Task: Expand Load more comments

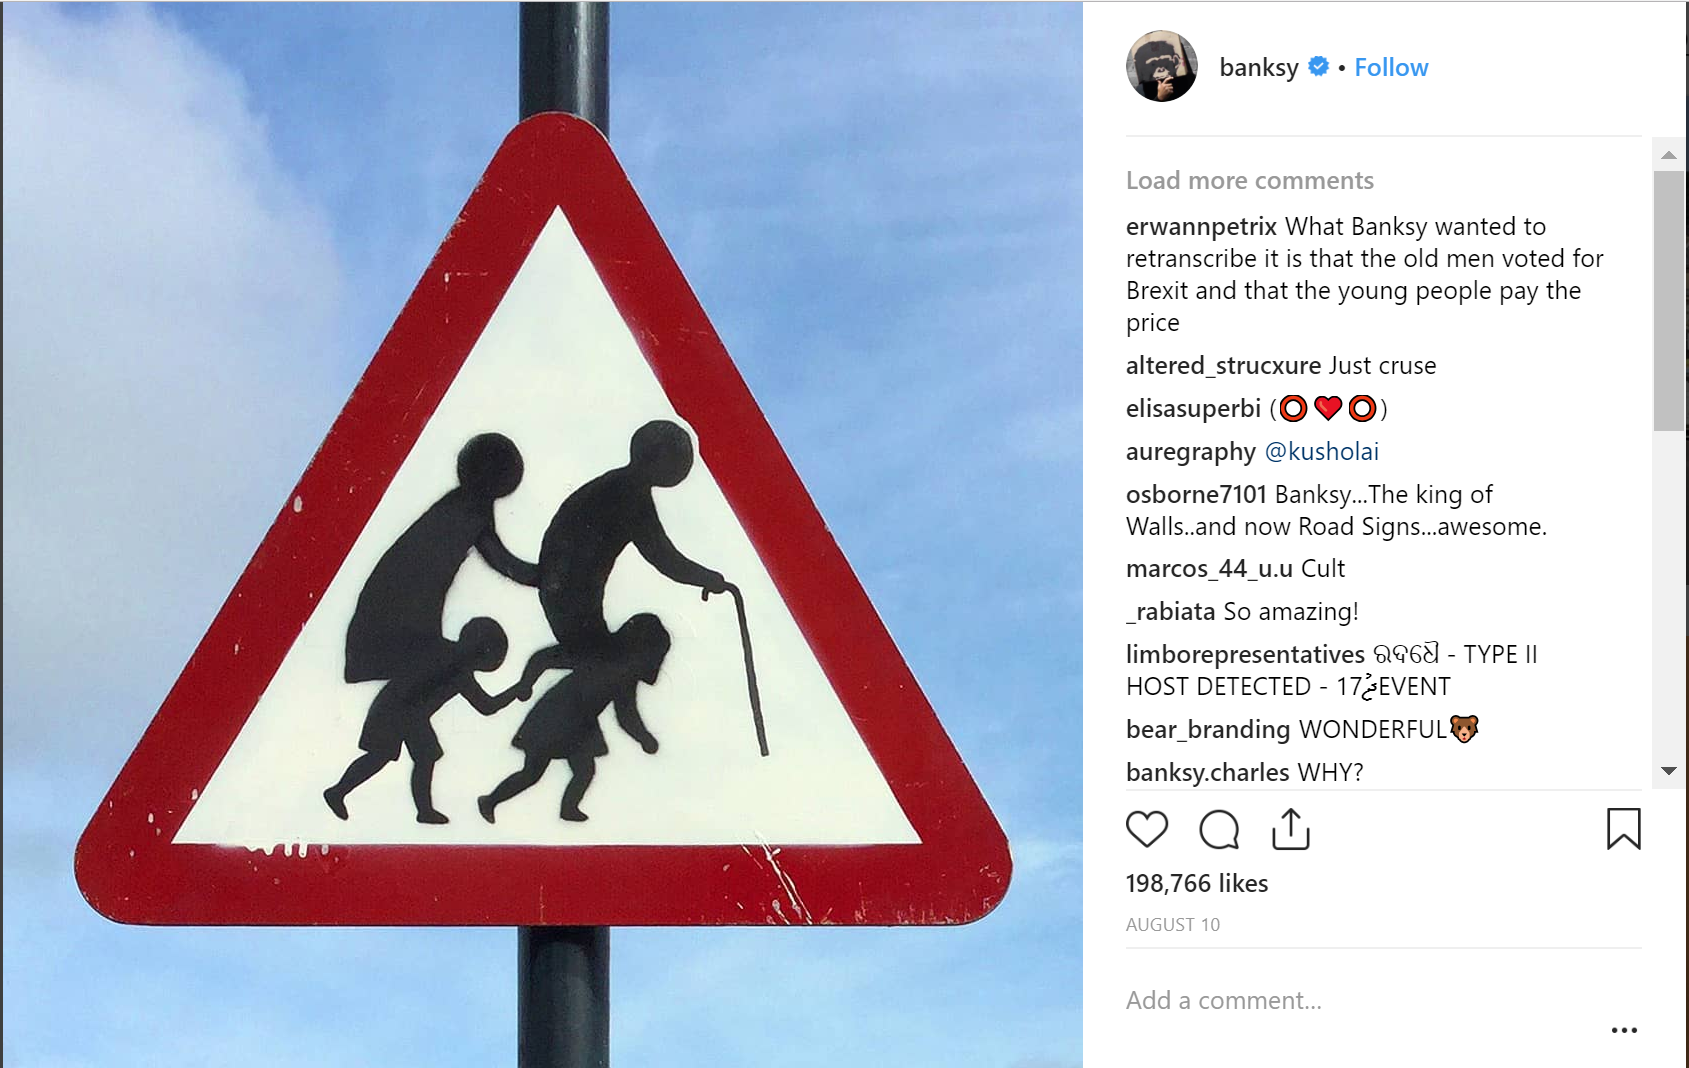Action: click(1250, 180)
